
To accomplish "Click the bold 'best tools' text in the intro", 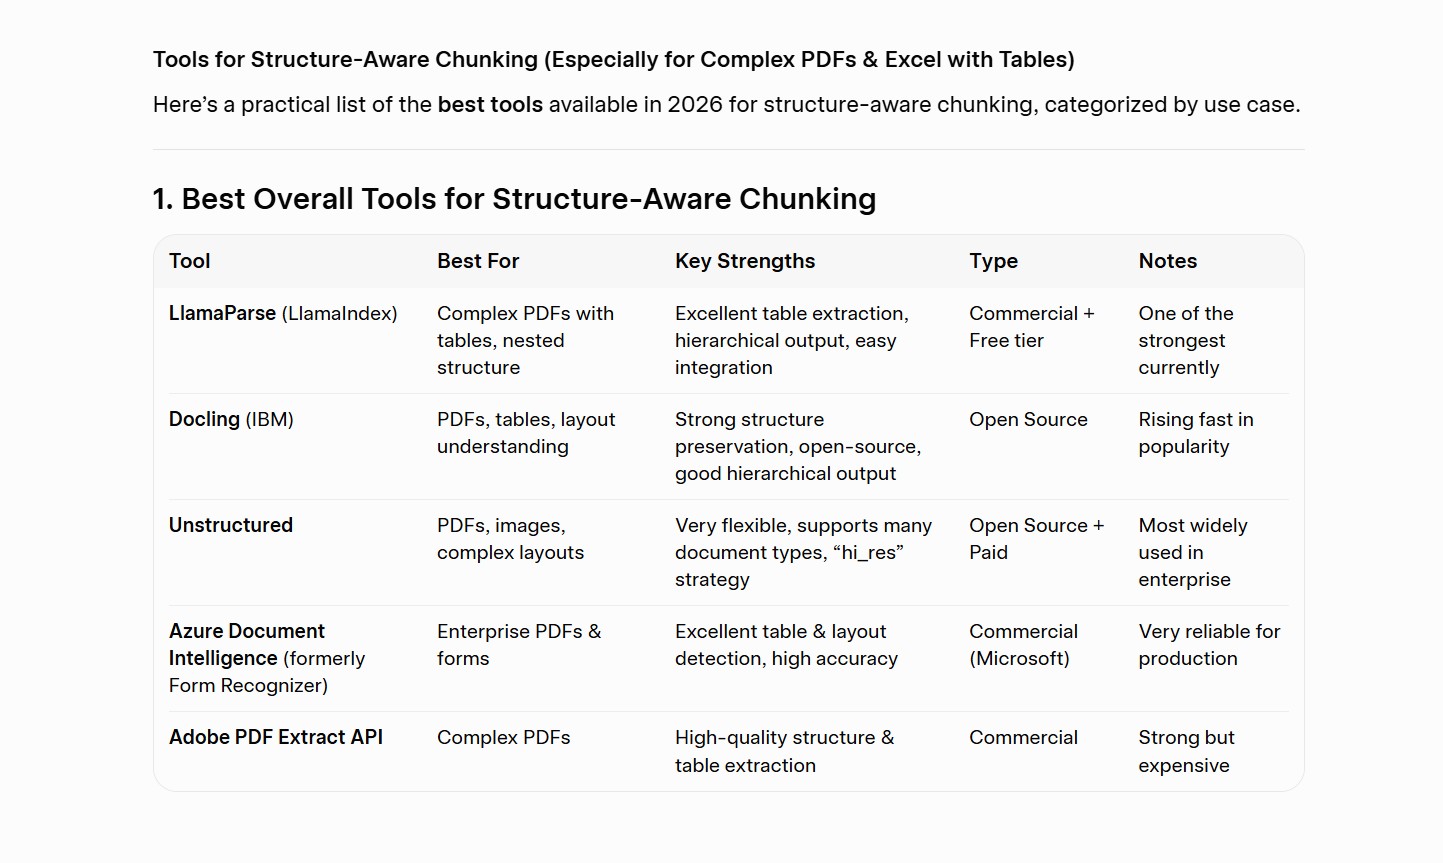I will [x=490, y=104].
